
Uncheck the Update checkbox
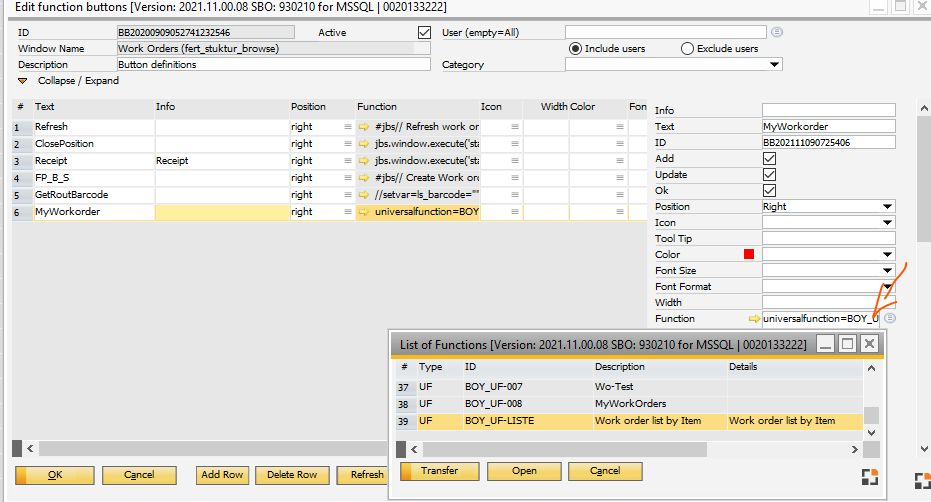point(769,175)
